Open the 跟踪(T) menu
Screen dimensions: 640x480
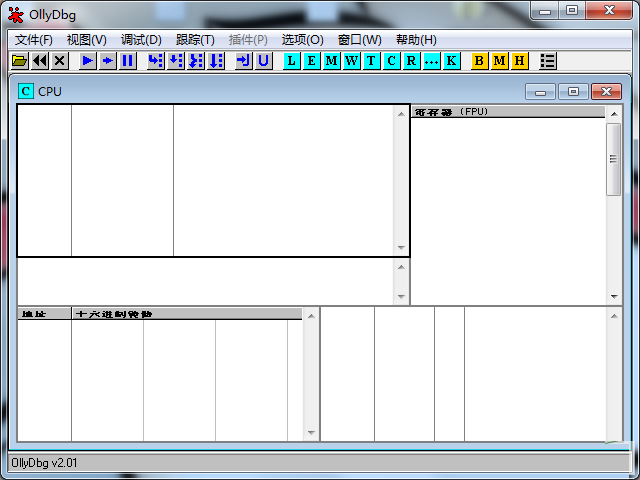tap(195, 40)
